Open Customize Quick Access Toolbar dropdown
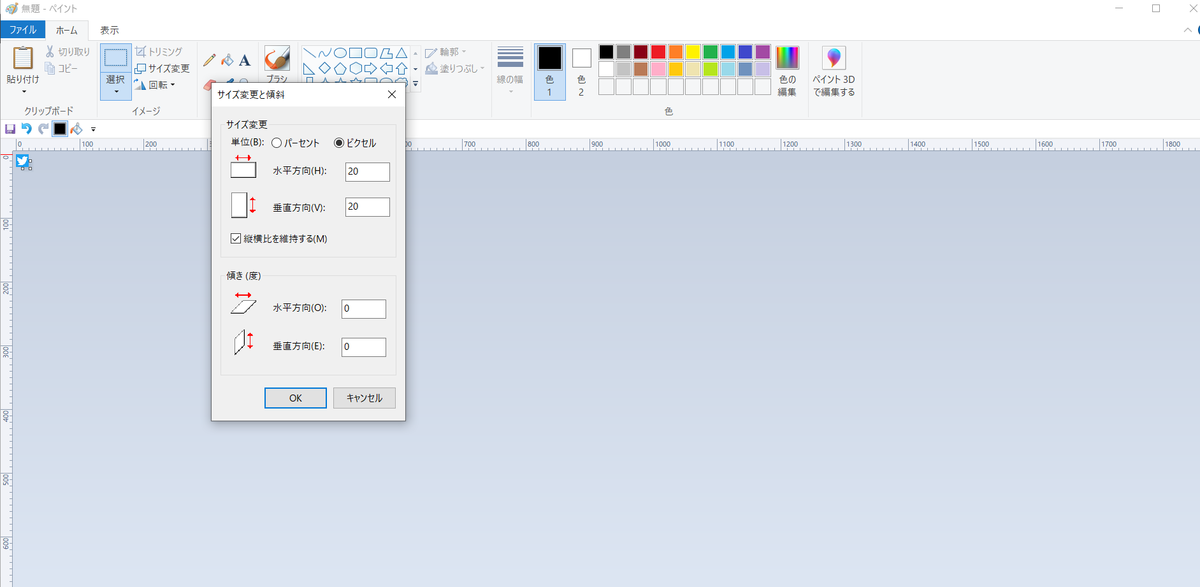This screenshot has height=587, width=1200. (x=93, y=128)
